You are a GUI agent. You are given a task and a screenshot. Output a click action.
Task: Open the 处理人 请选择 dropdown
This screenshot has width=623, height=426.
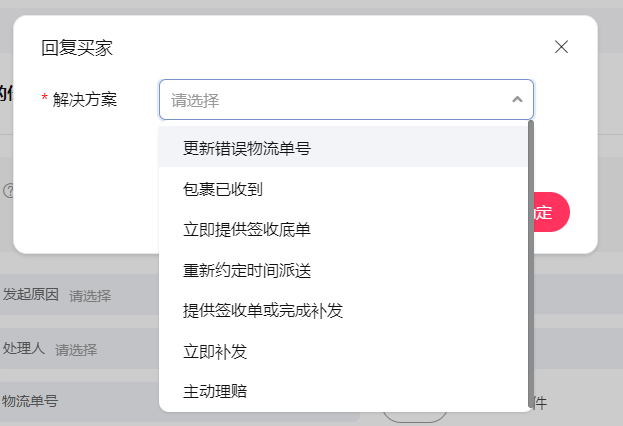76,350
